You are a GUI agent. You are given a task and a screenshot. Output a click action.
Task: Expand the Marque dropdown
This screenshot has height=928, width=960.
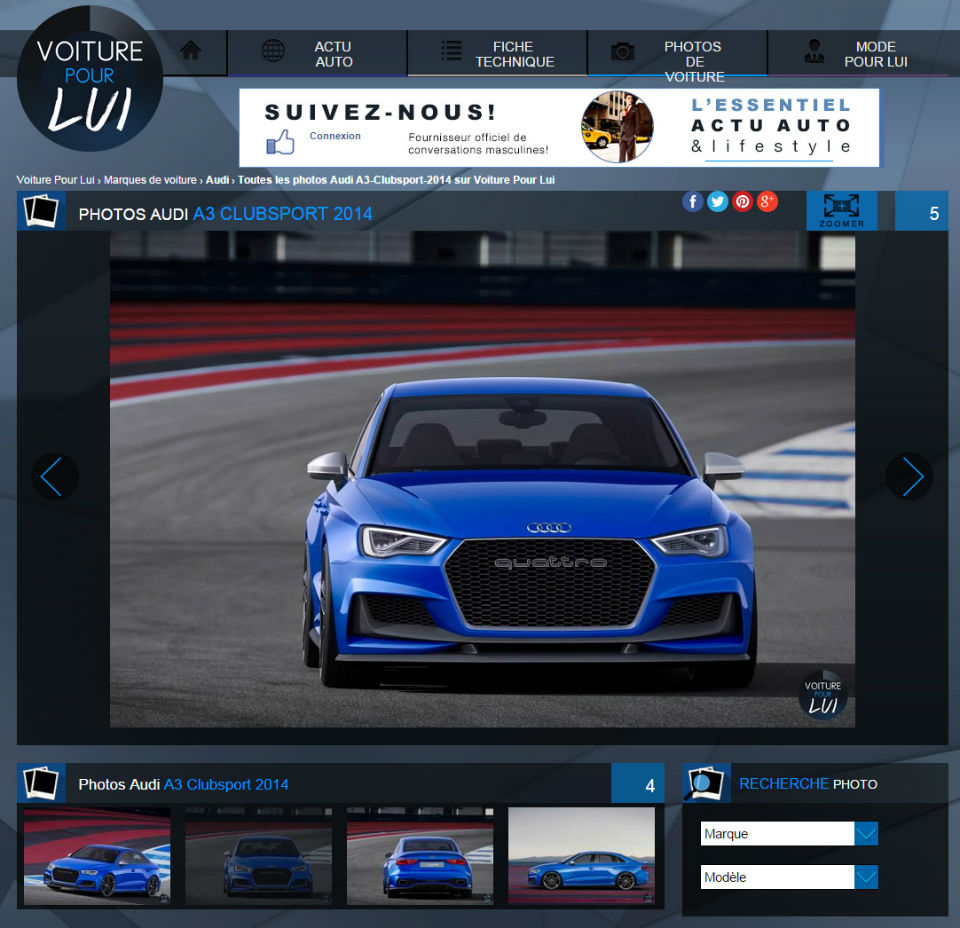point(789,834)
